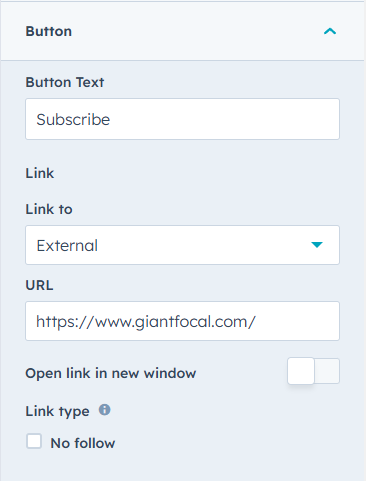
Task: Click the Link type info icon
Action: [x=104, y=410]
